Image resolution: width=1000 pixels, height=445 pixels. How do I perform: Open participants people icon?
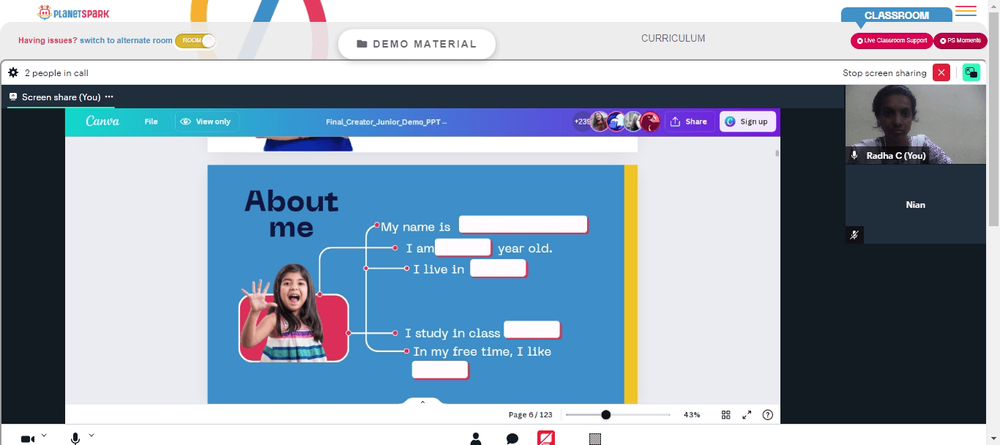click(476, 439)
